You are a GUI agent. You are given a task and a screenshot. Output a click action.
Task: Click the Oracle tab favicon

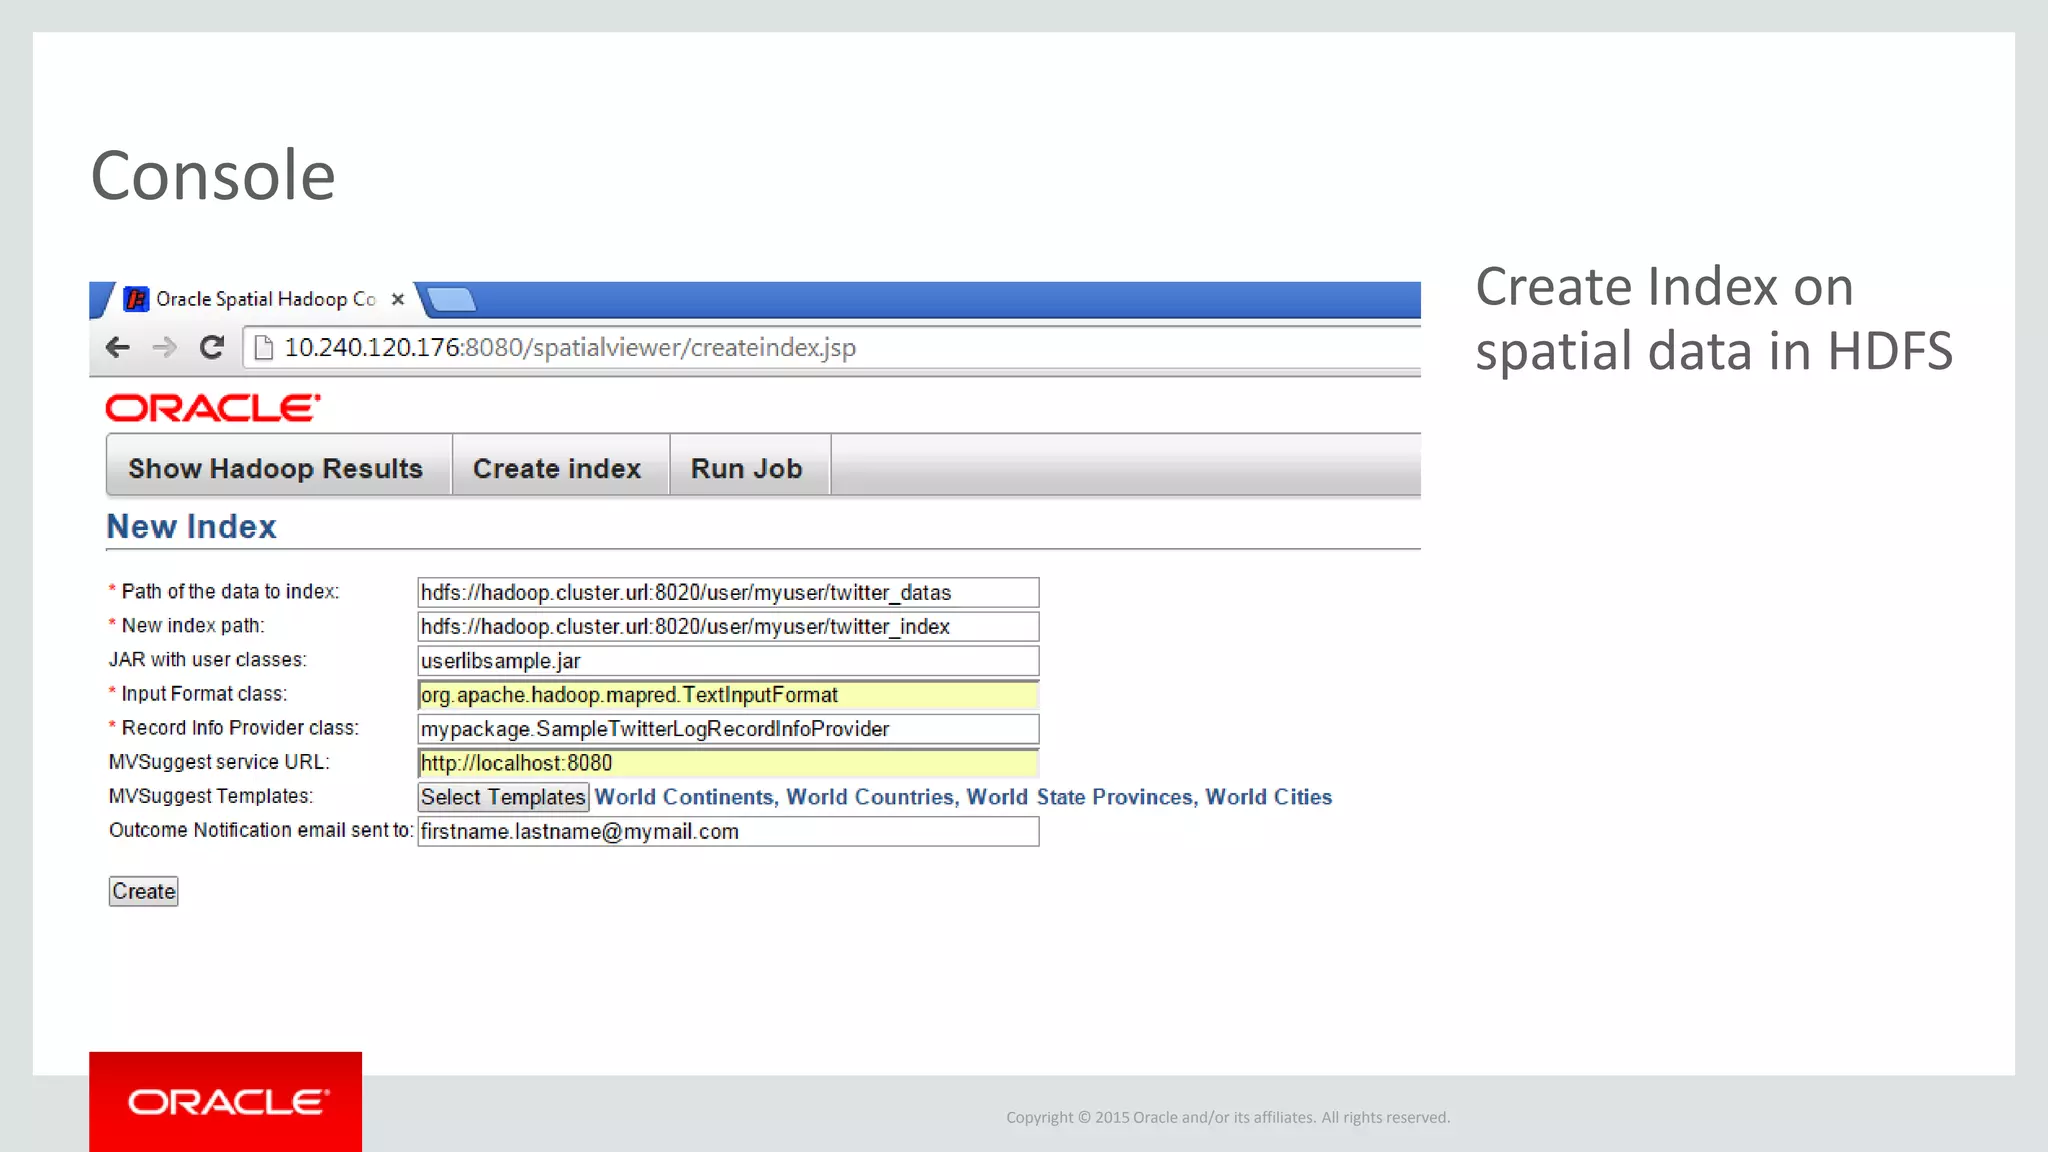click(x=136, y=299)
